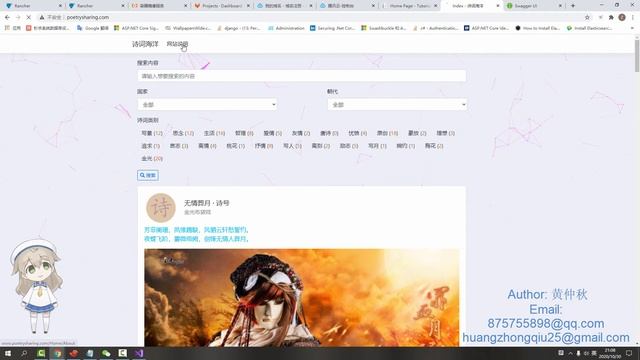Viewport: 640px width, 360px height.
Task: Click the Chrome icon in the taskbar
Action: 58,353
